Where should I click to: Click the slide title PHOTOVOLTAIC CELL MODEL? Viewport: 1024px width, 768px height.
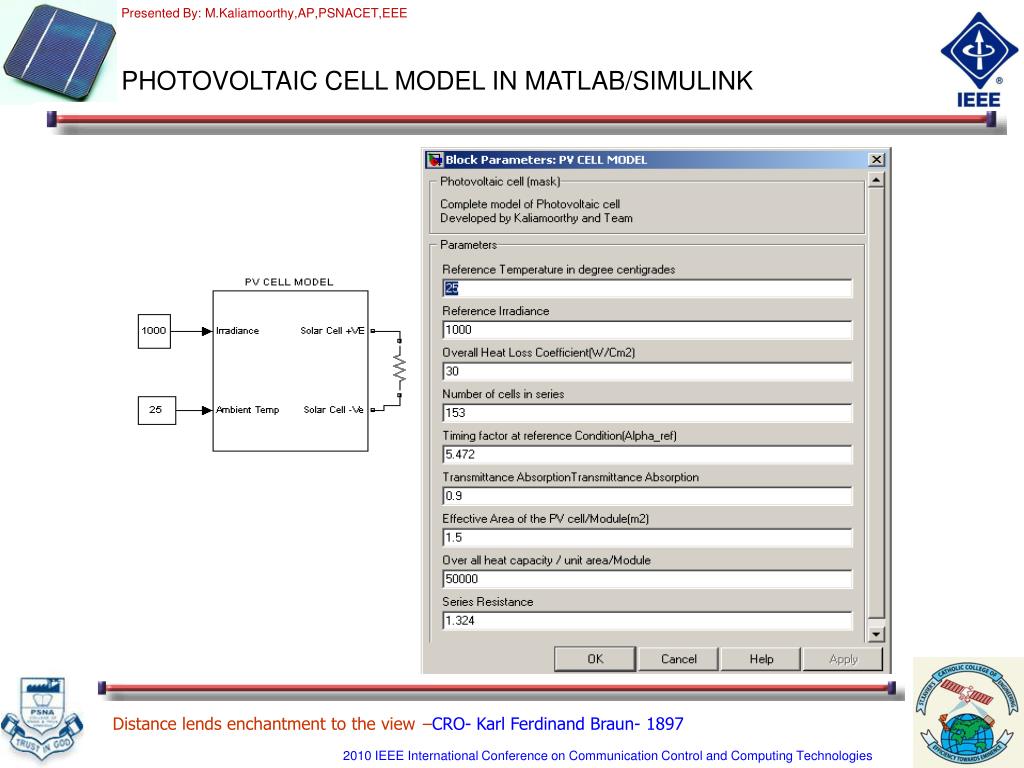point(437,81)
